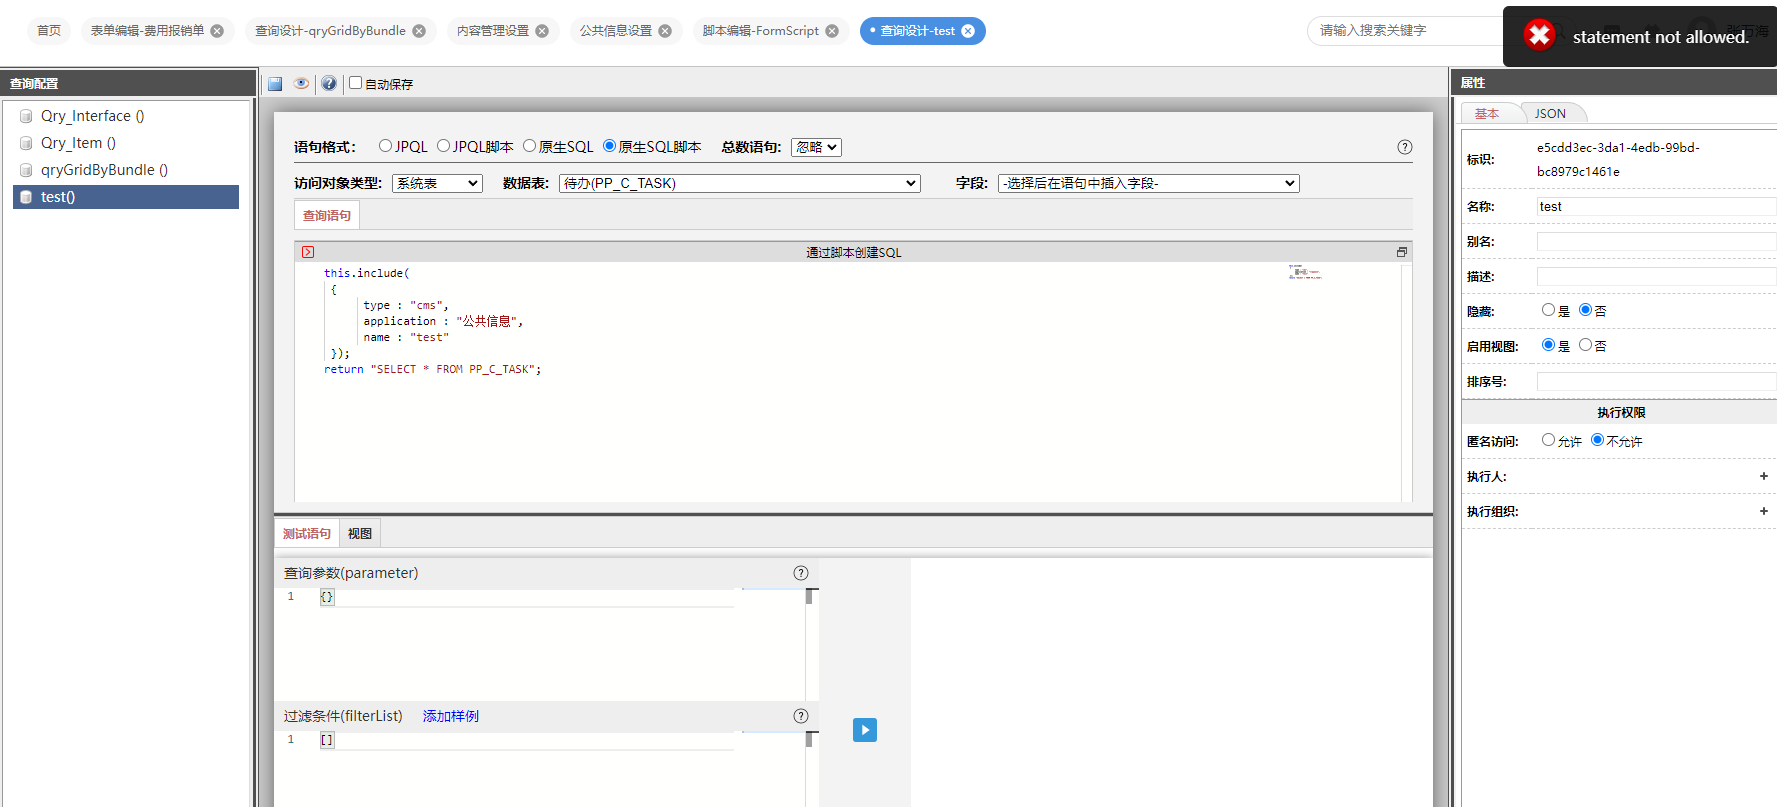Screen dimensions: 1777x807
Task: Close the 查询设计-qryGridByBundle tab
Action: pos(419,31)
